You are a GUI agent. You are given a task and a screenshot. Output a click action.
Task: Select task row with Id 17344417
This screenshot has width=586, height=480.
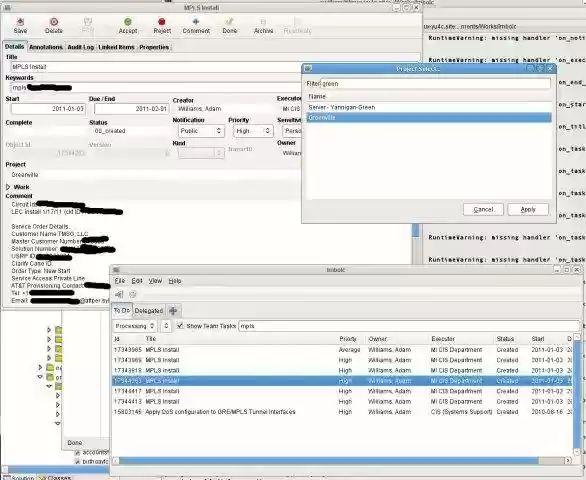click(x=342, y=391)
